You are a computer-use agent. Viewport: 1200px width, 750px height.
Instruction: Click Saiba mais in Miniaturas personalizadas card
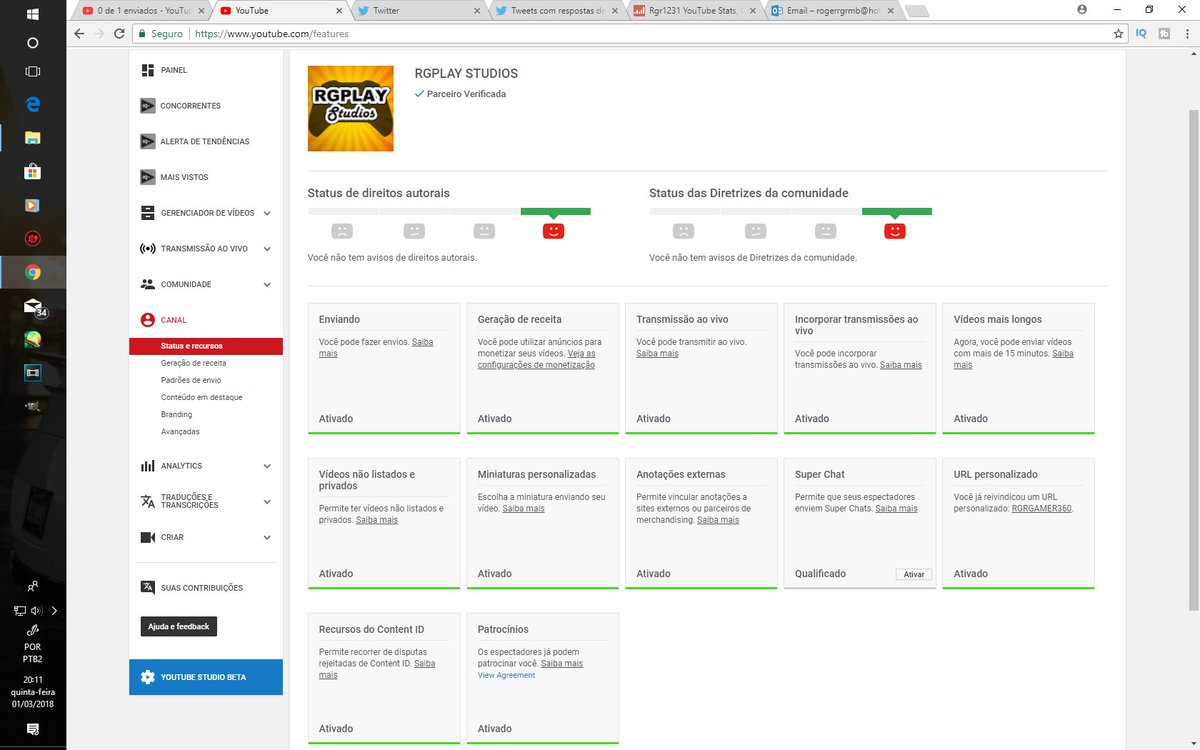click(x=523, y=508)
